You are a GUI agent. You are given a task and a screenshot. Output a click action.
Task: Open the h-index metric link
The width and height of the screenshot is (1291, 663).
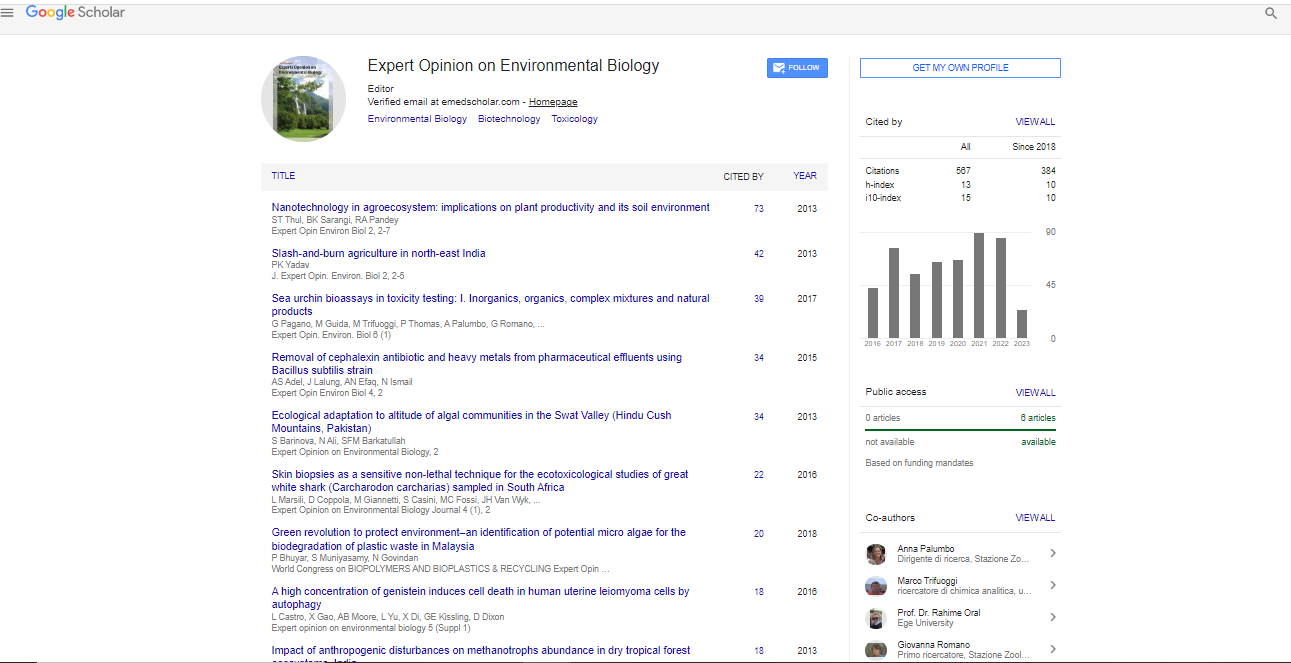tap(880, 185)
